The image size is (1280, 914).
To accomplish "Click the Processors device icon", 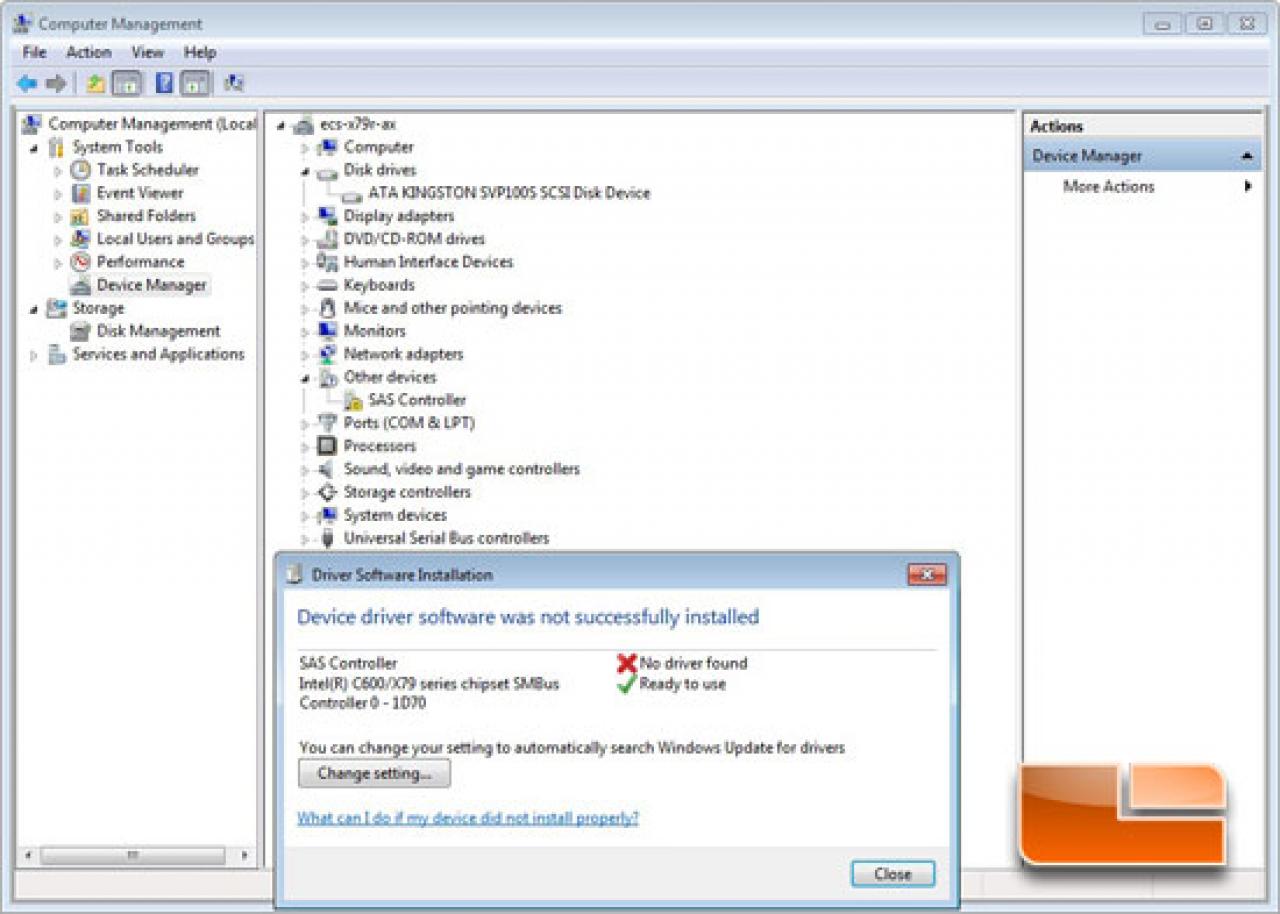I will pyautogui.click(x=326, y=446).
